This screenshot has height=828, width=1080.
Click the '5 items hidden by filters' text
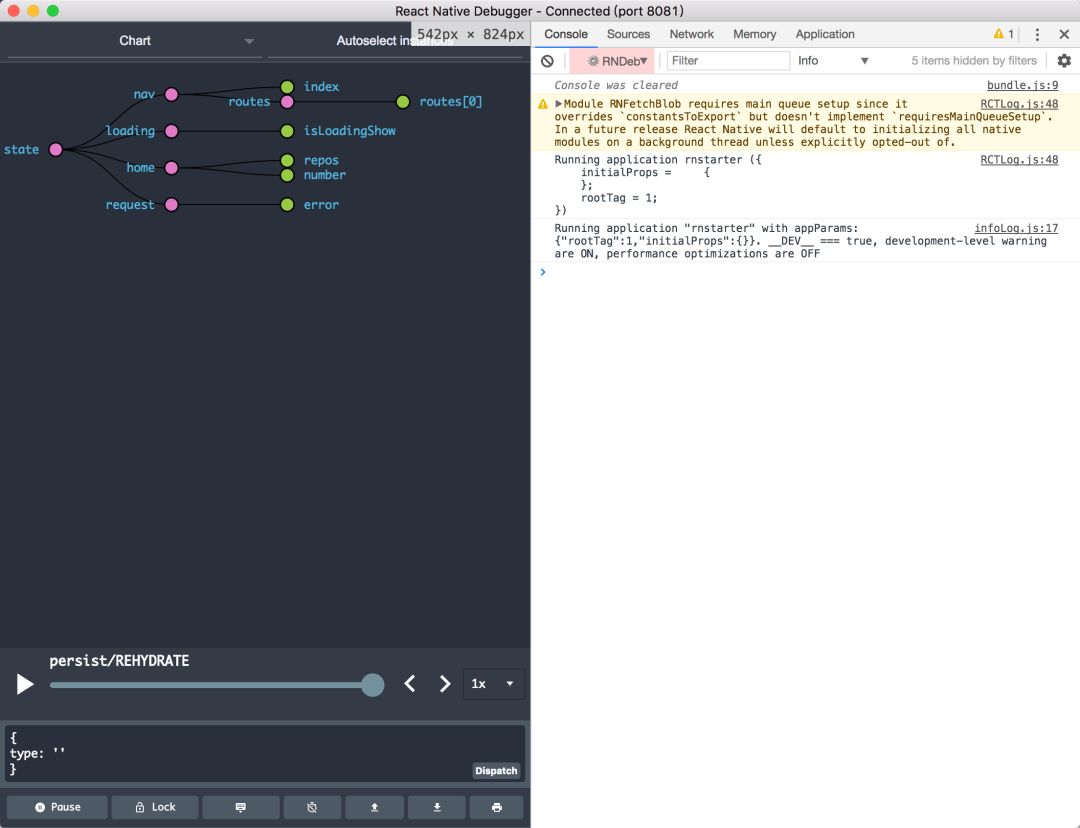974,61
